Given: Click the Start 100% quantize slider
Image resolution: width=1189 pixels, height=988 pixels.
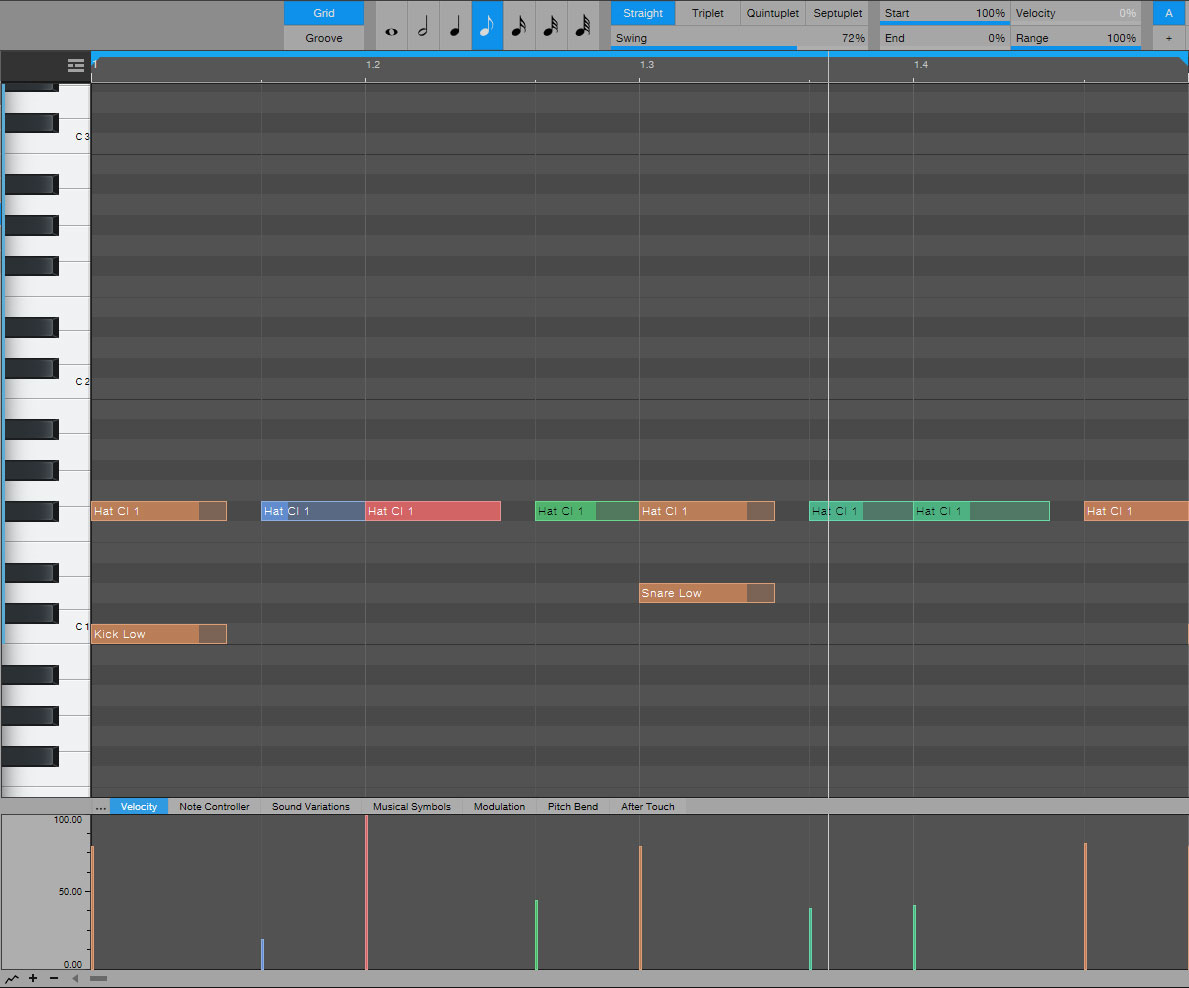Looking at the screenshot, I should pyautogui.click(x=945, y=13).
